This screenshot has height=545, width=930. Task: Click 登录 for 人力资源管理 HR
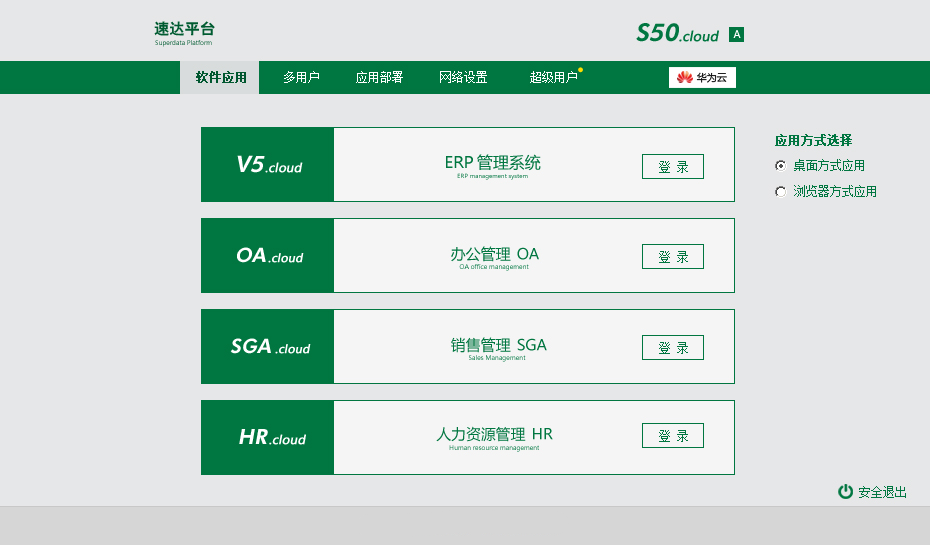(673, 436)
